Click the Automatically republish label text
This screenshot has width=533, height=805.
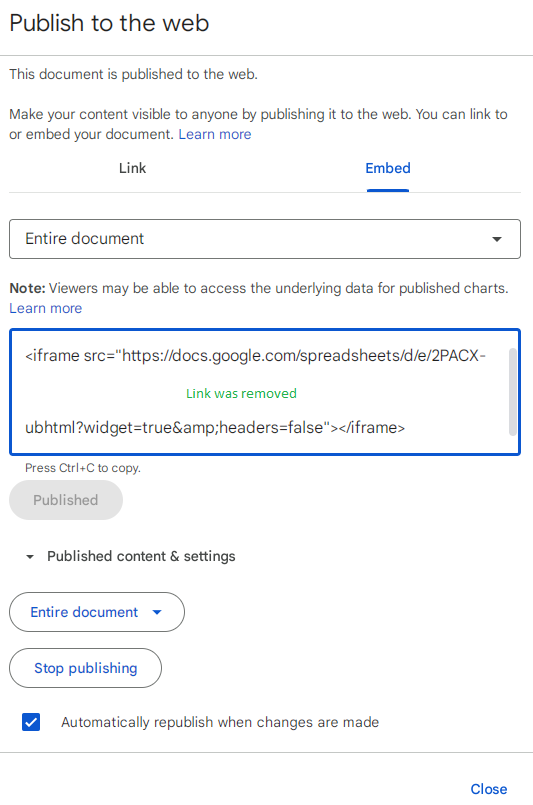[x=220, y=722]
